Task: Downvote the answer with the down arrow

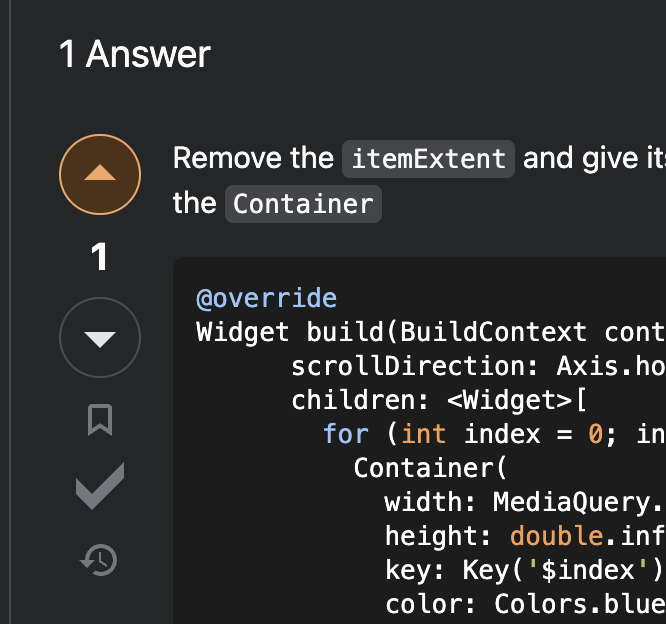Action: coord(100,338)
